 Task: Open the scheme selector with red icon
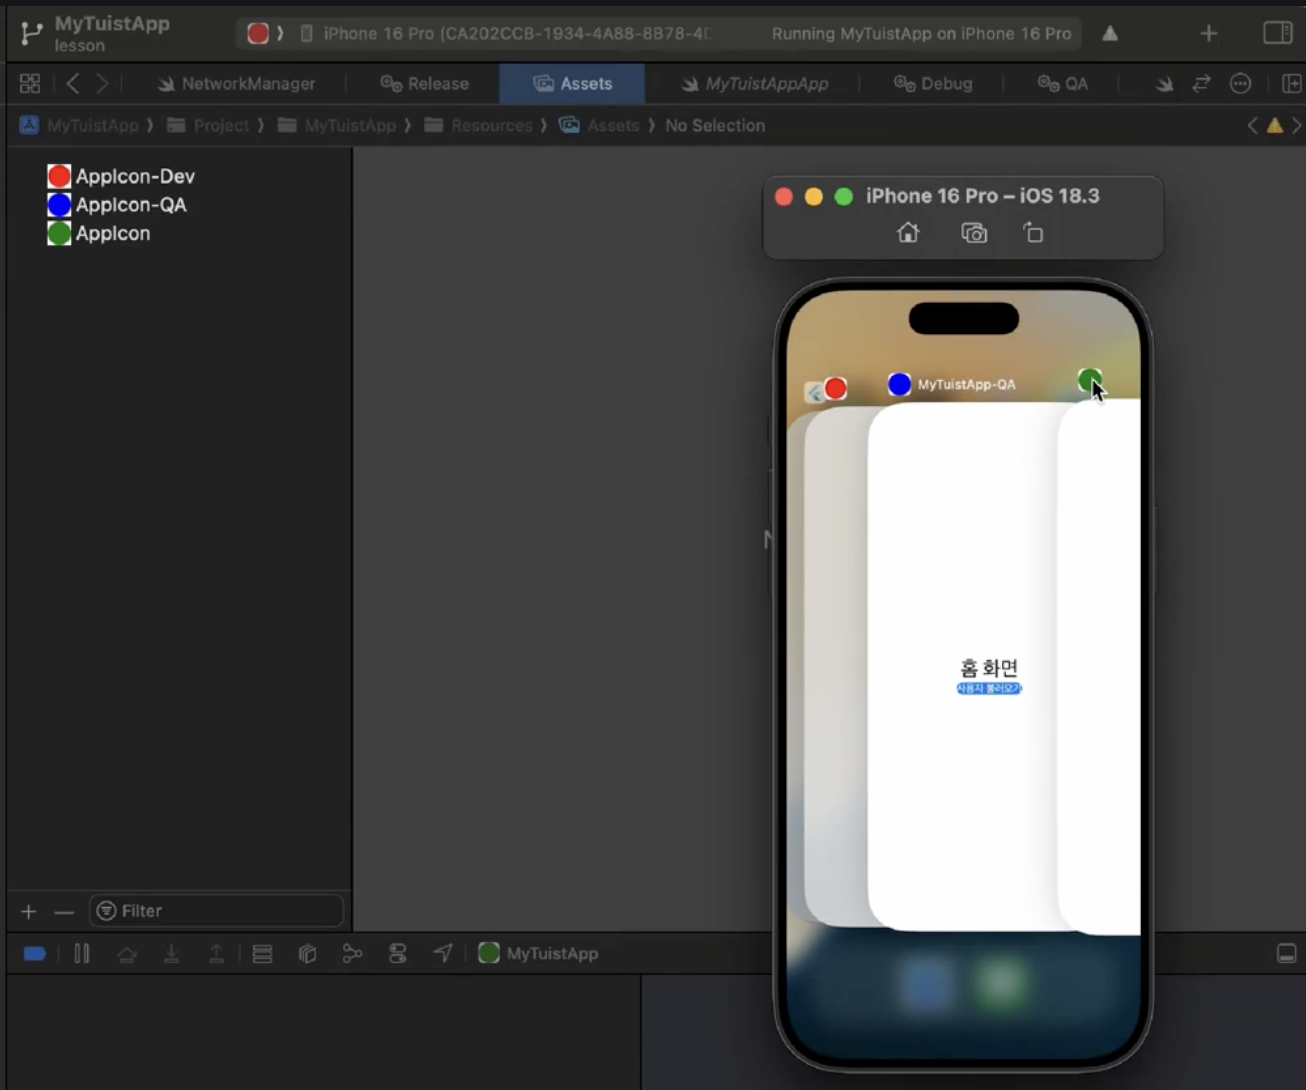(x=258, y=33)
